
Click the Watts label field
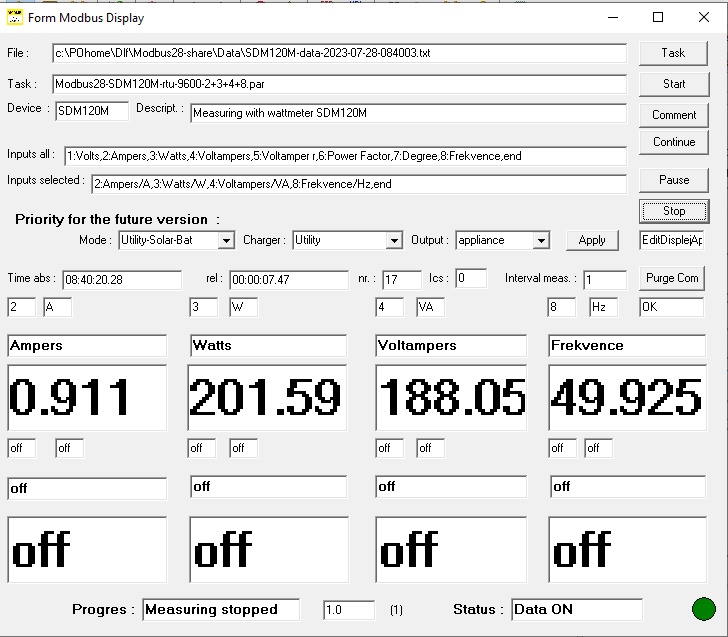pyautogui.click(x=268, y=346)
